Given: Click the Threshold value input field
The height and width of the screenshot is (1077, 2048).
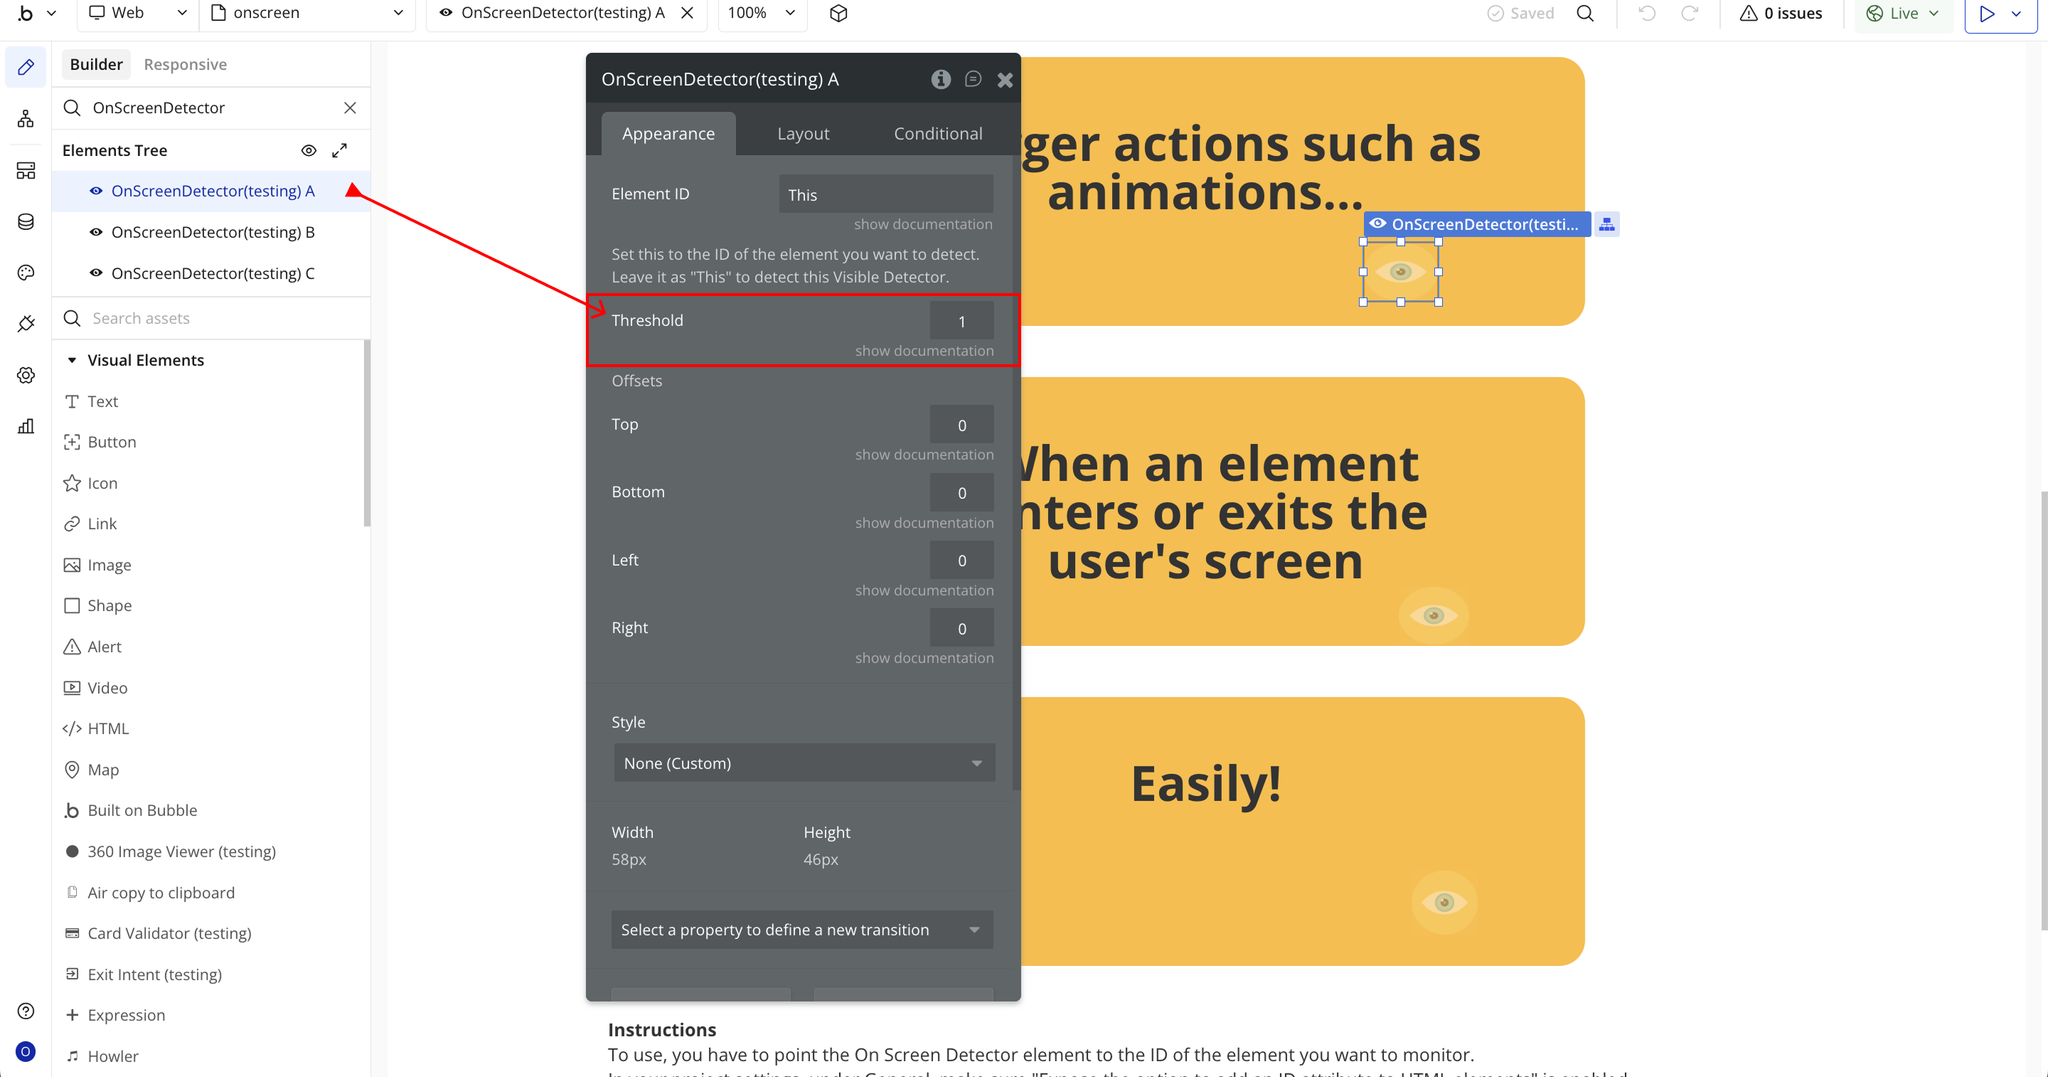Looking at the screenshot, I should [961, 321].
